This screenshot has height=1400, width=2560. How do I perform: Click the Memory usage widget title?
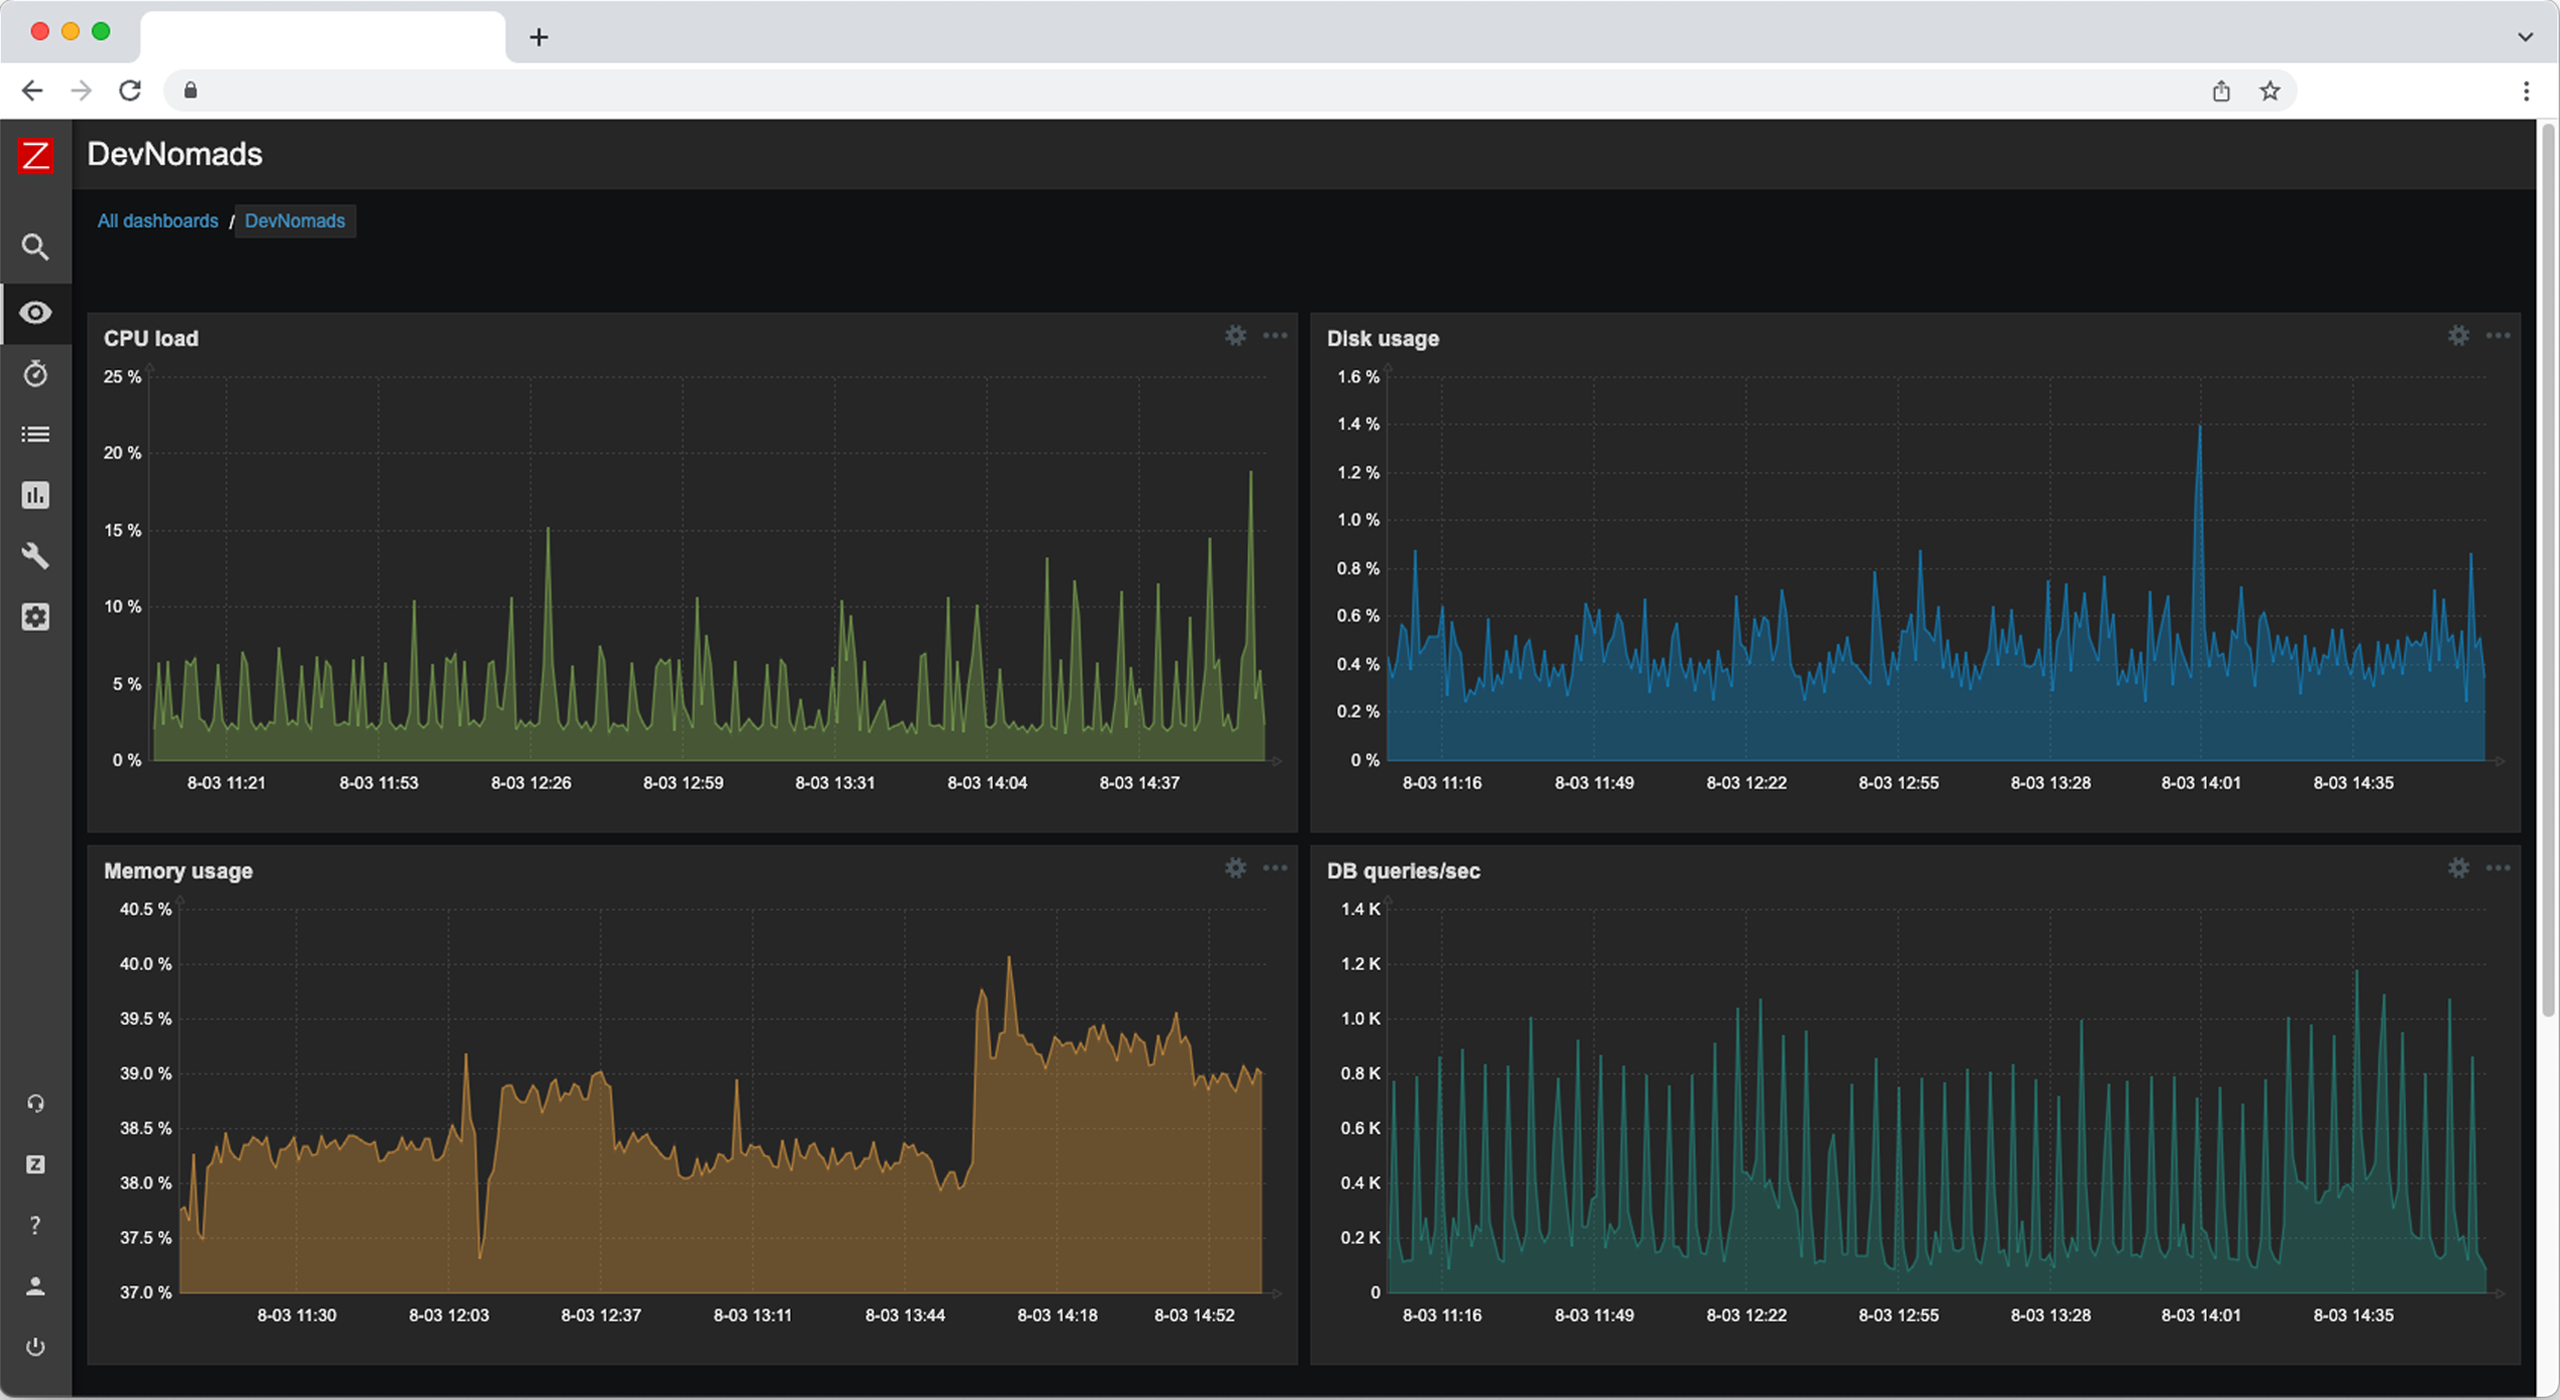tap(178, 871)
